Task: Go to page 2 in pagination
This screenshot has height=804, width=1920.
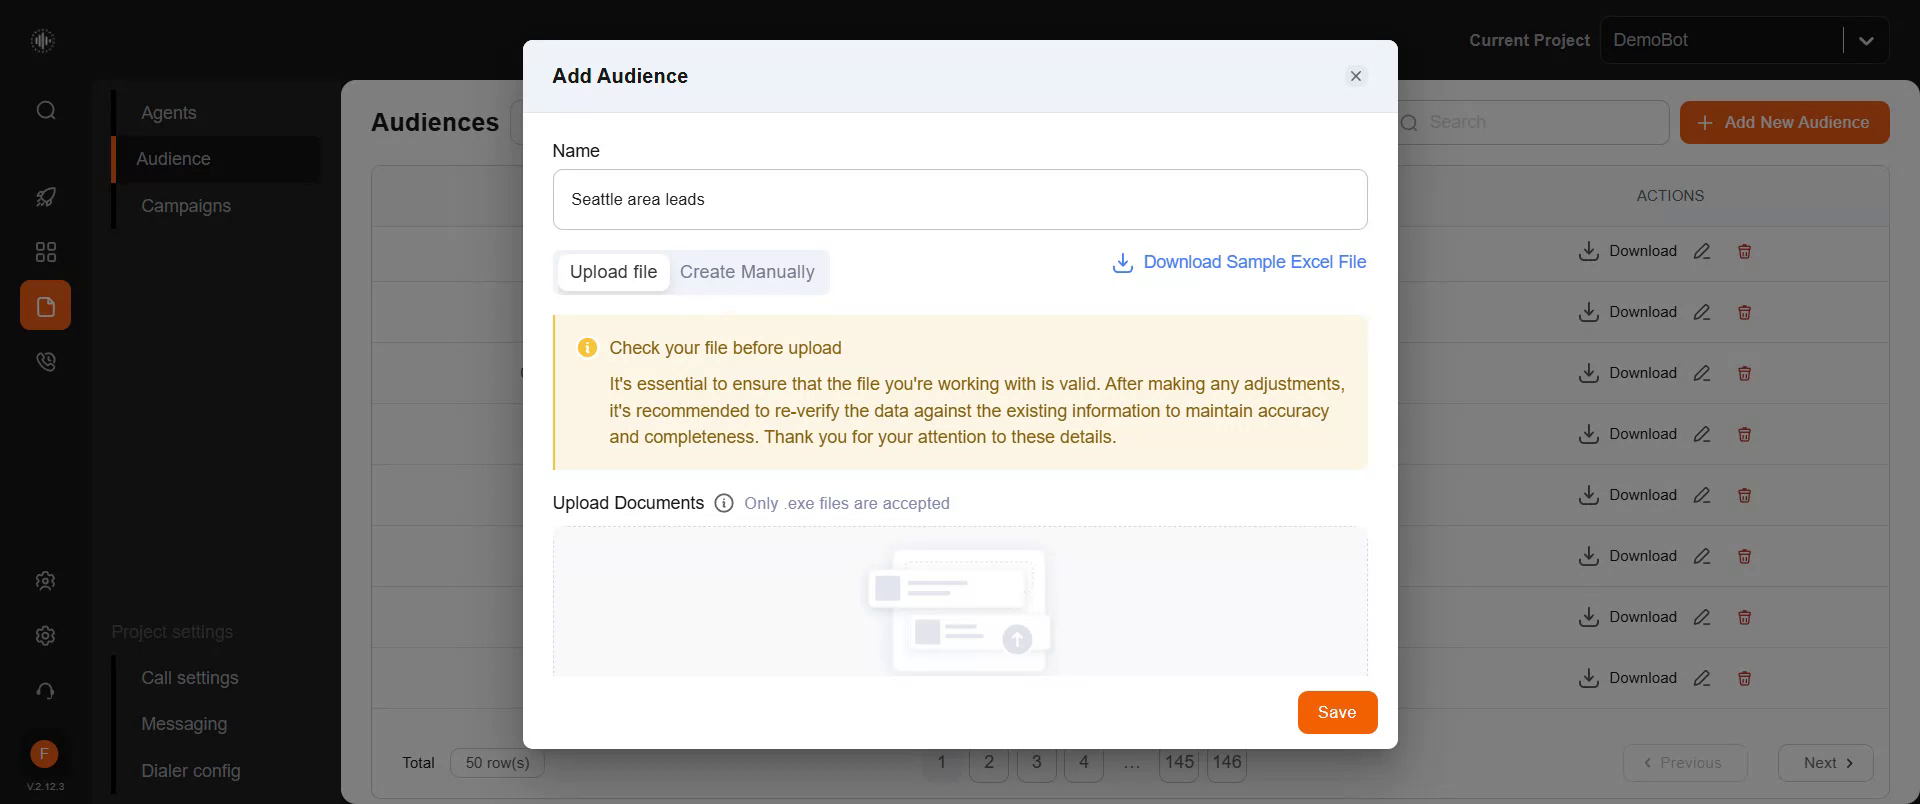Action: (x=989, y=763)
